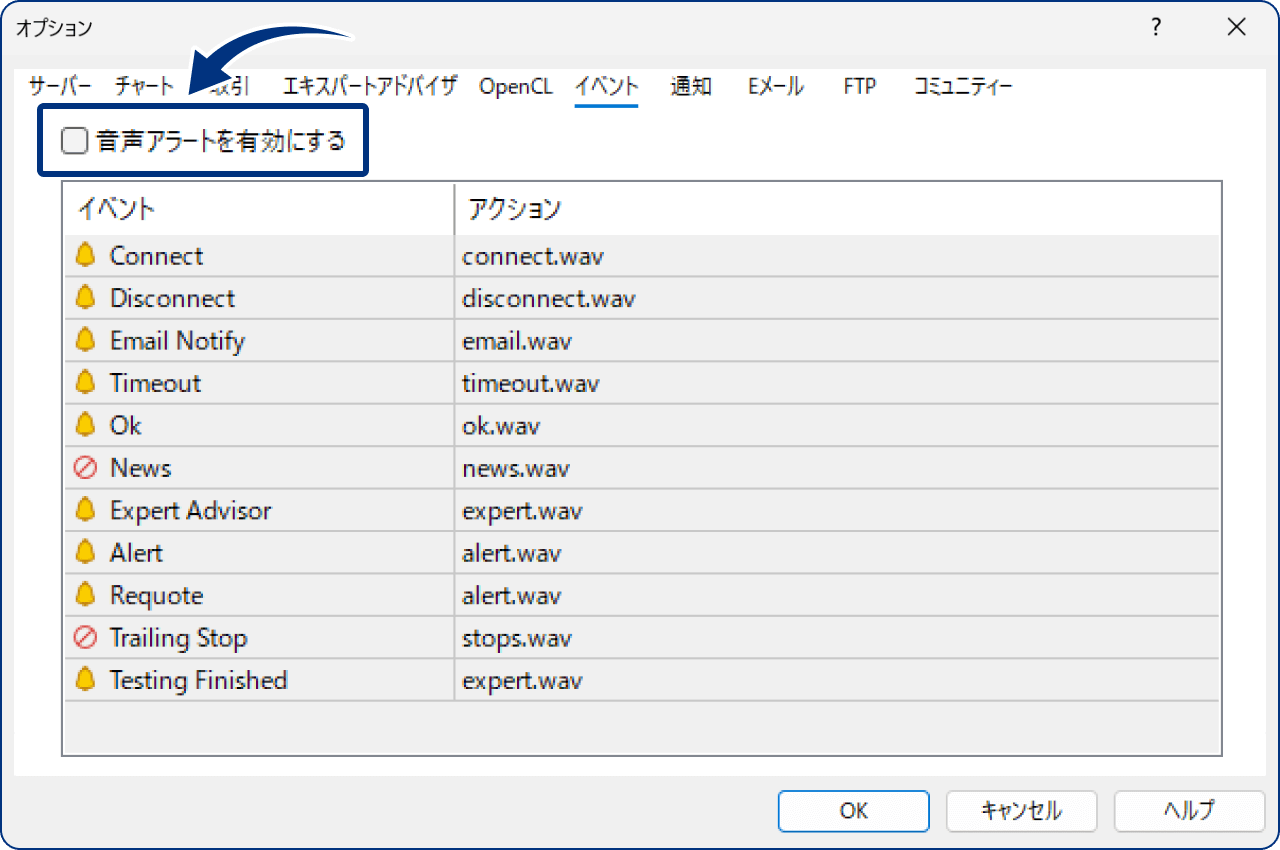Switch to the 通知 tab
Image resolution: width=1280 pixels, height=850 pixels.
tap(690, 86)
